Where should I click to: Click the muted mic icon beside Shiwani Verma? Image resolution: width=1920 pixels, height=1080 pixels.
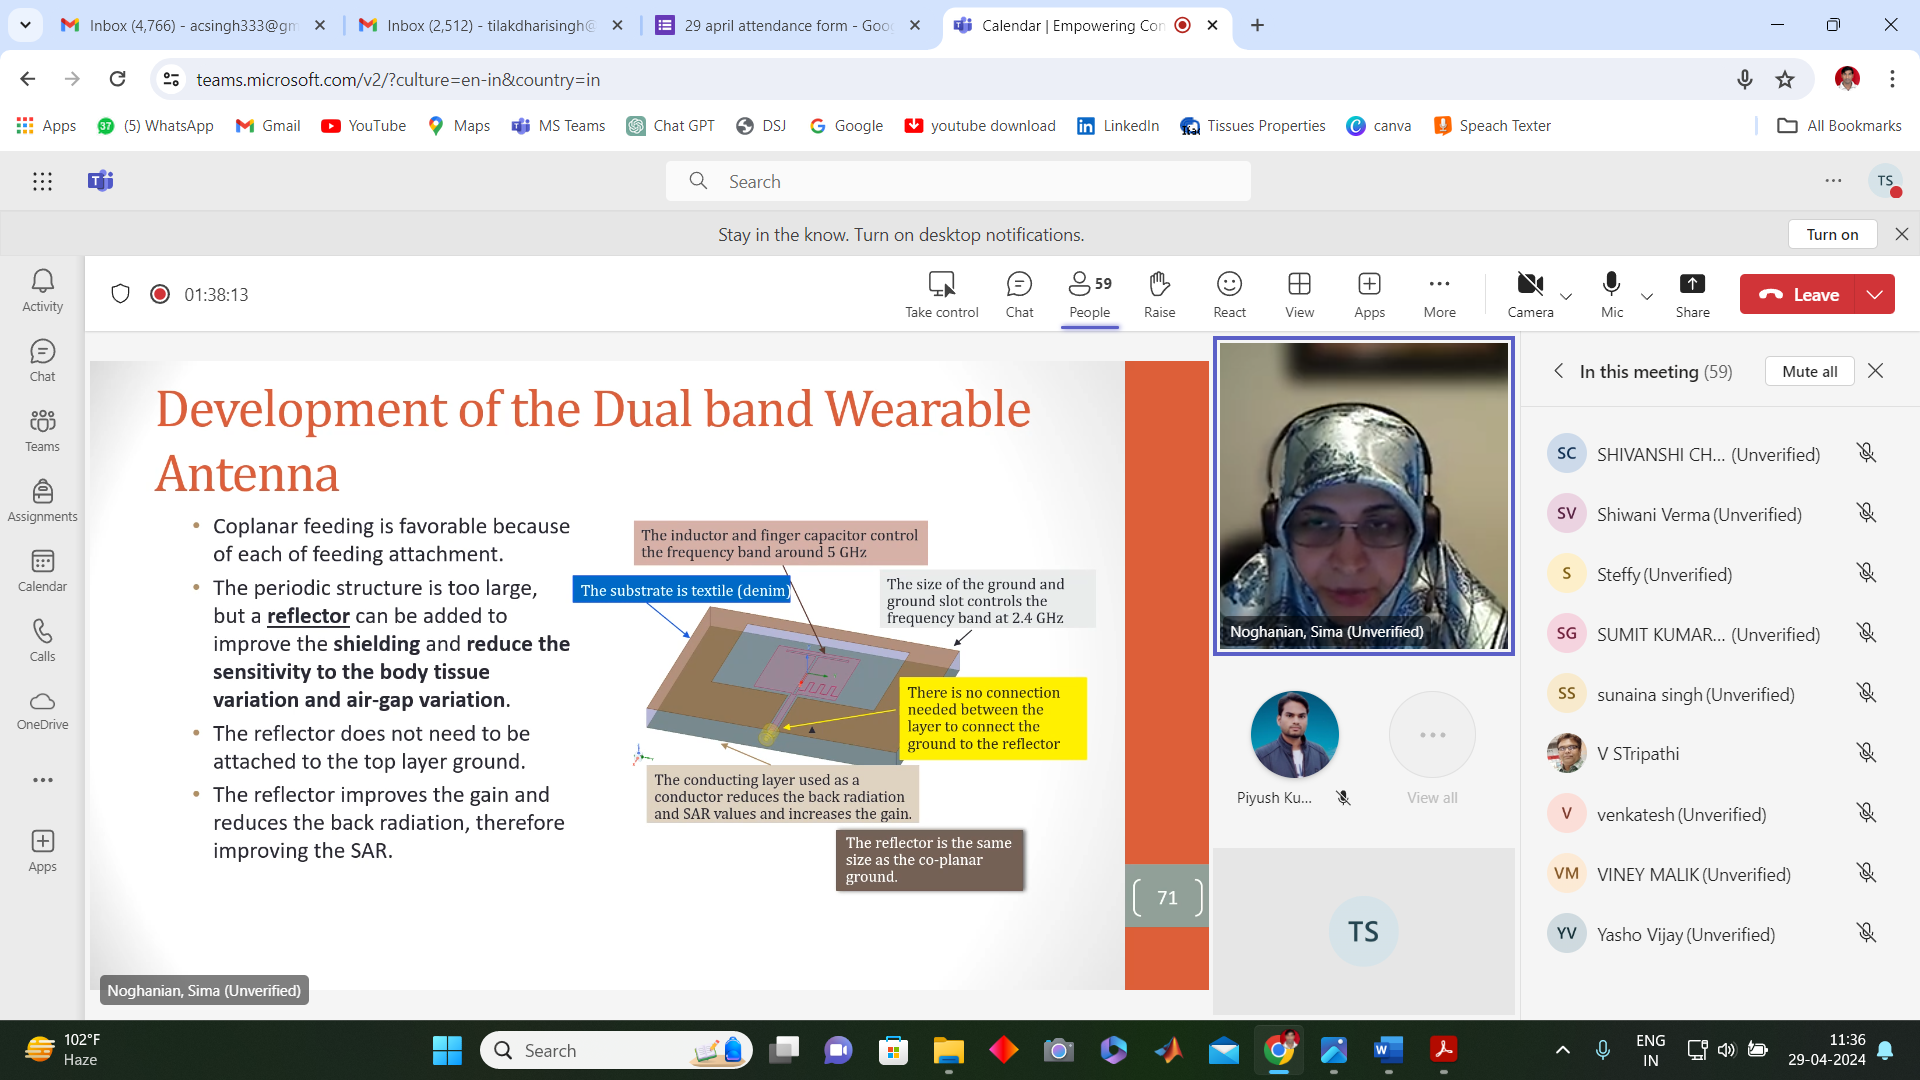[1866, 513]
